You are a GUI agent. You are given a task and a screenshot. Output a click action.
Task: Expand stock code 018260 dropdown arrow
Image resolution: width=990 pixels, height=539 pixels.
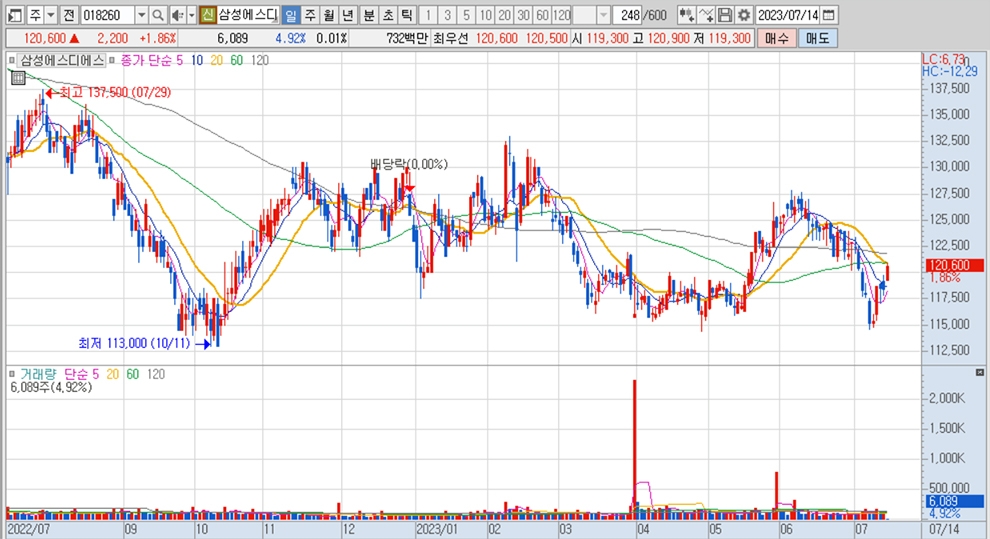pyautogui.click(x=141, y=15)
